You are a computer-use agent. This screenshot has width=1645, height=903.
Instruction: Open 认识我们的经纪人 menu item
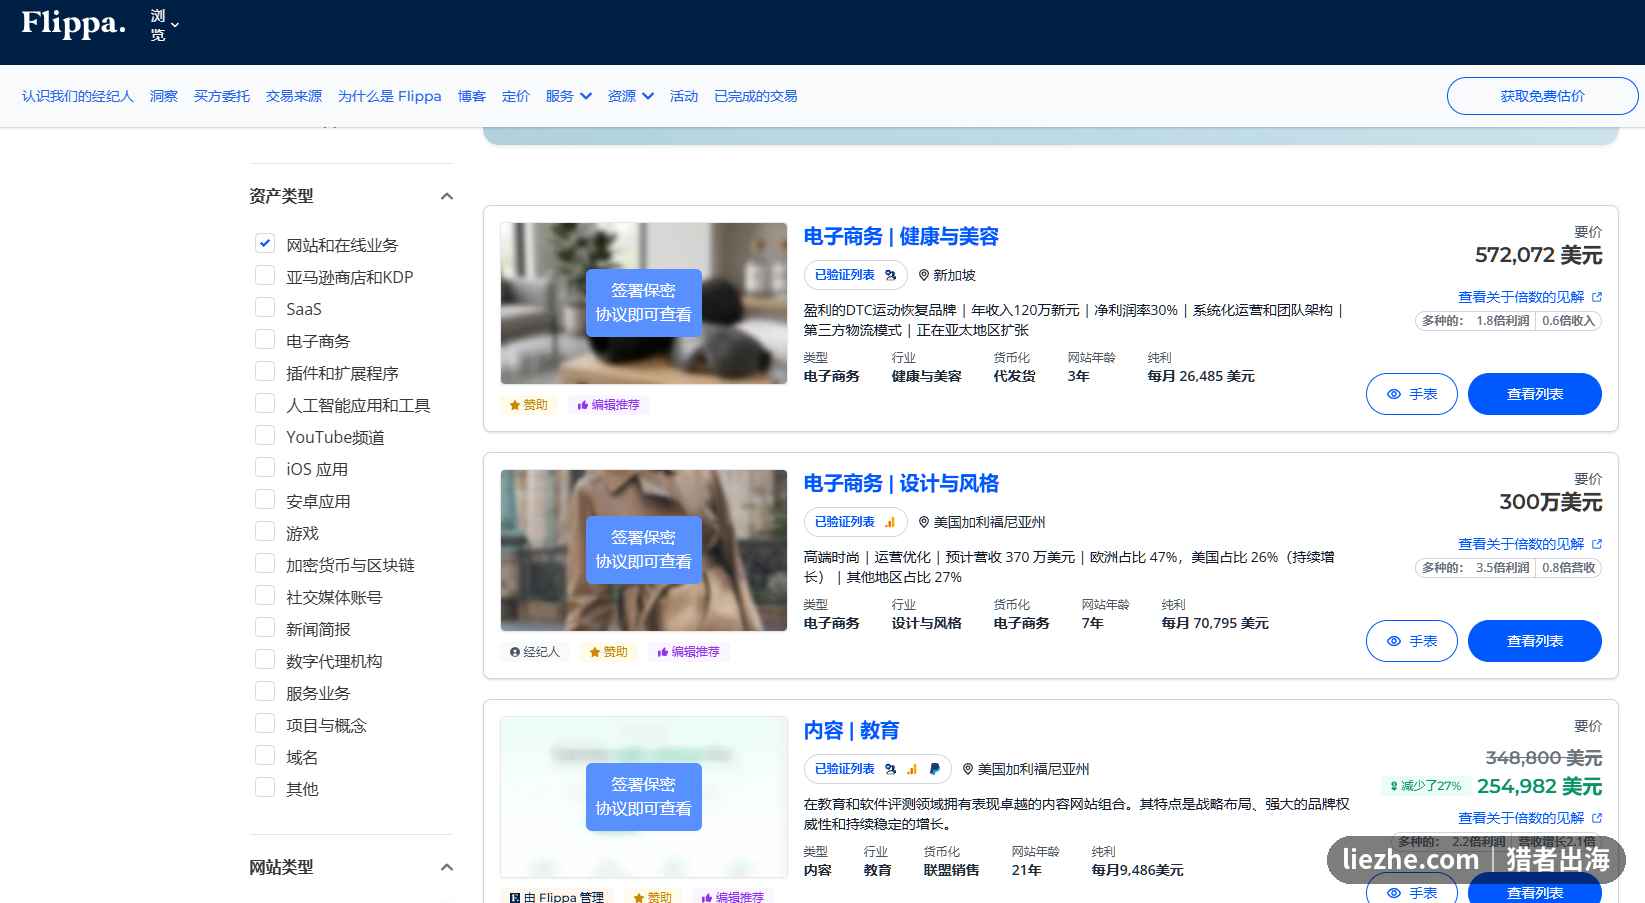(x=78, y=96)
